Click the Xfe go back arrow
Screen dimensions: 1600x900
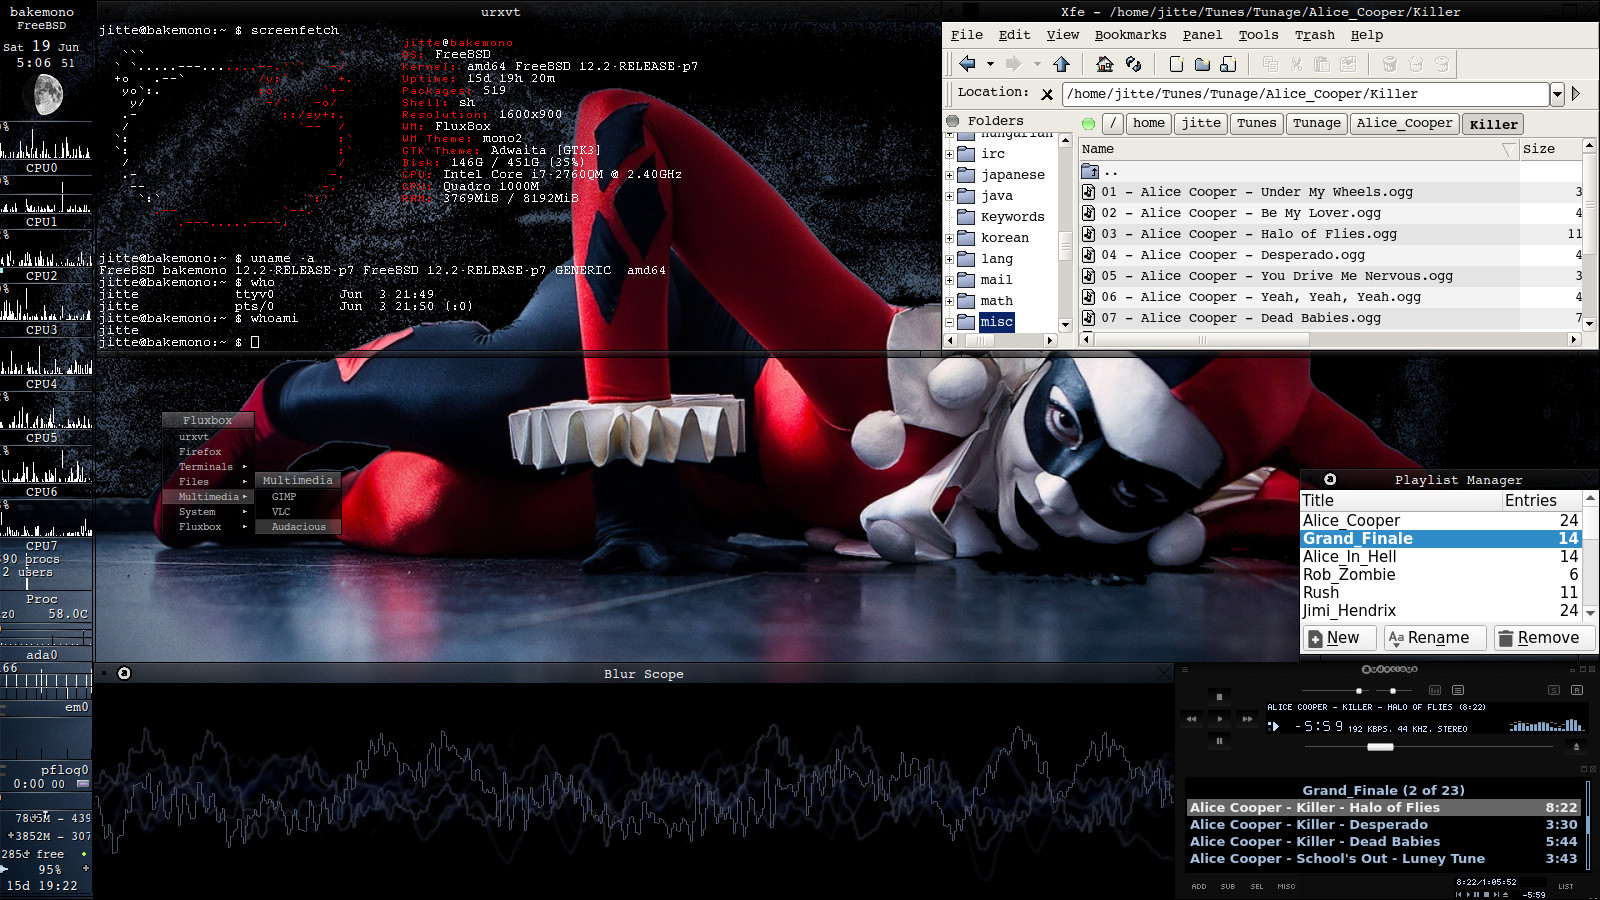coord(967,64)
